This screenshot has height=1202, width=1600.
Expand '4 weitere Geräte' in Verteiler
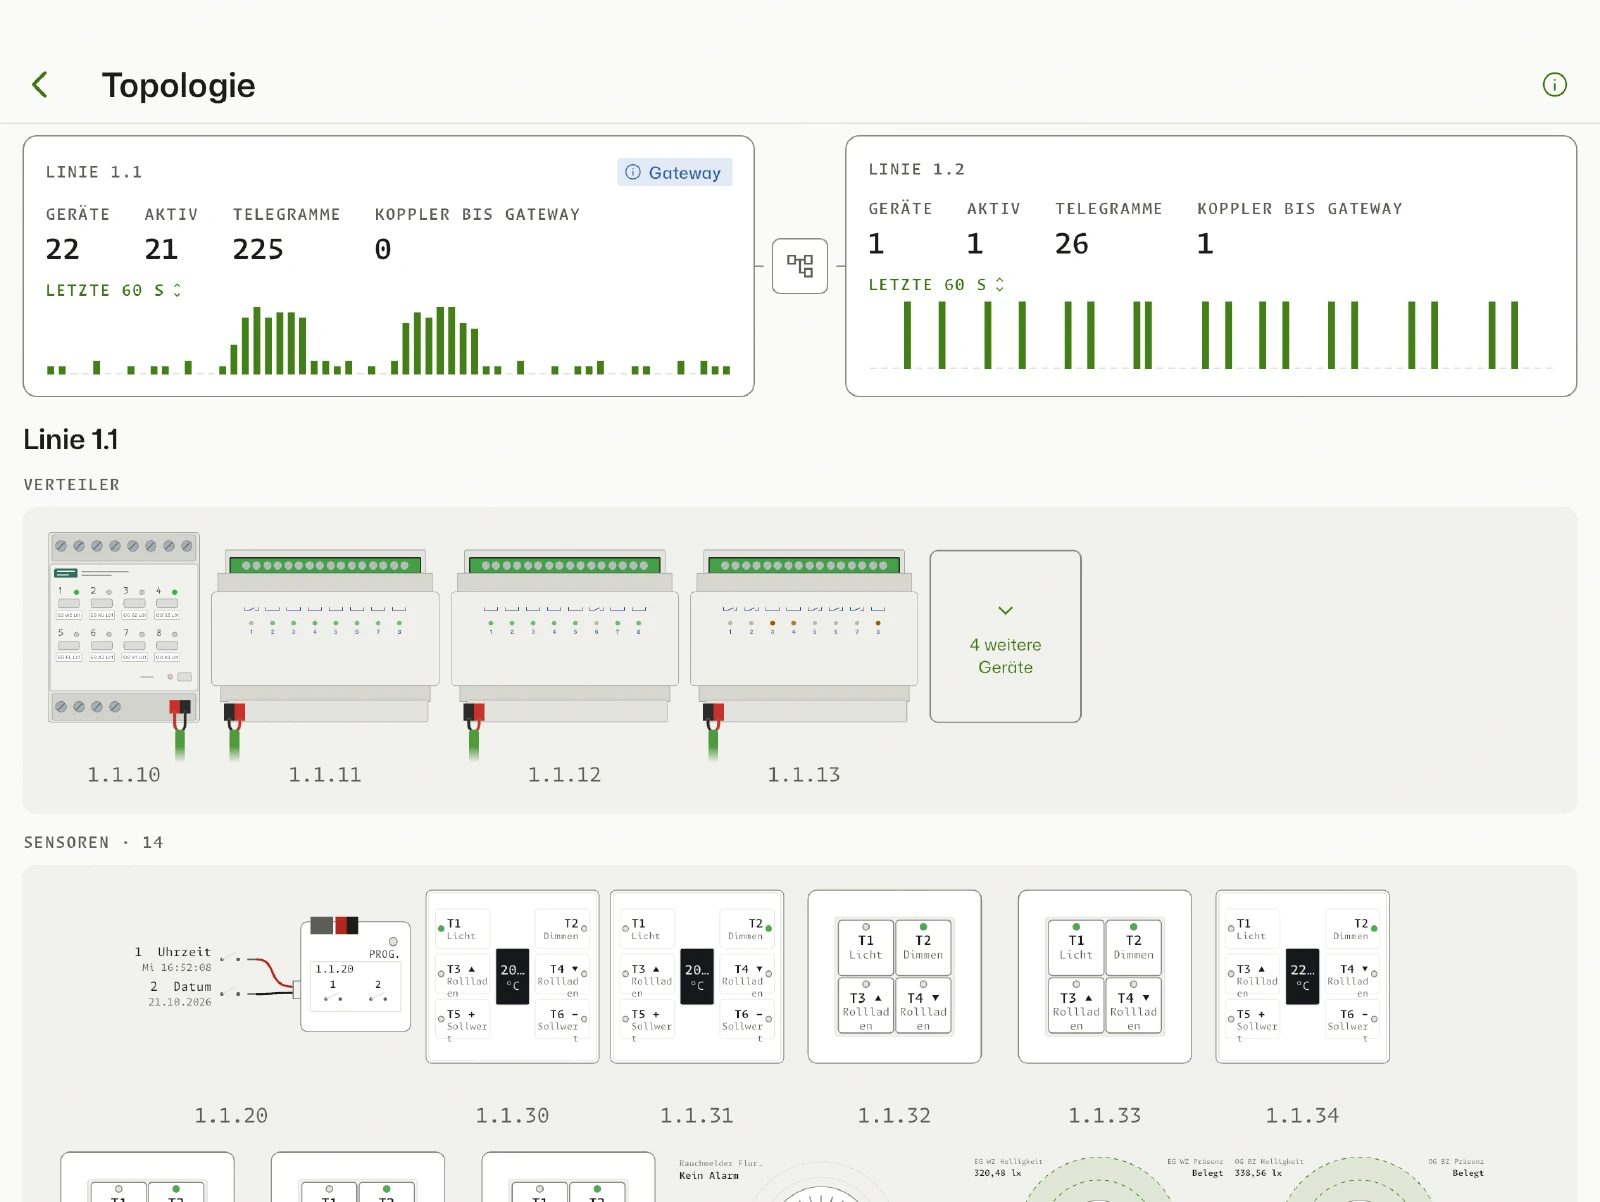point(1005,636)
